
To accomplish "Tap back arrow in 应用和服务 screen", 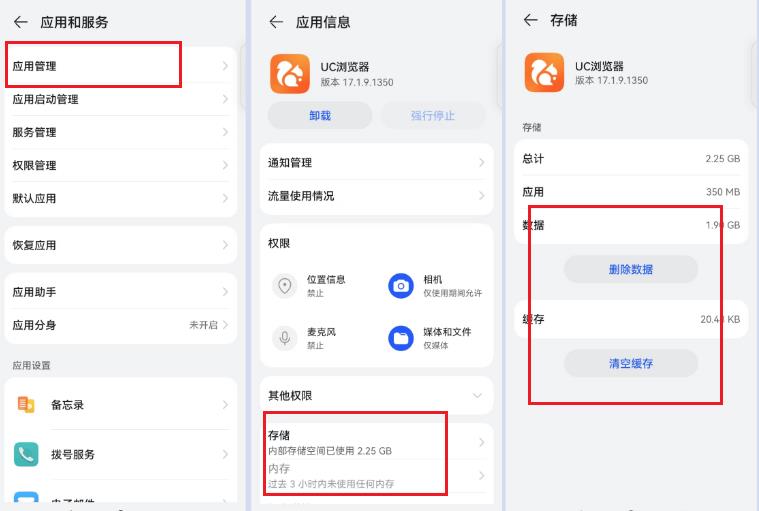I will [x=20, y=22].
